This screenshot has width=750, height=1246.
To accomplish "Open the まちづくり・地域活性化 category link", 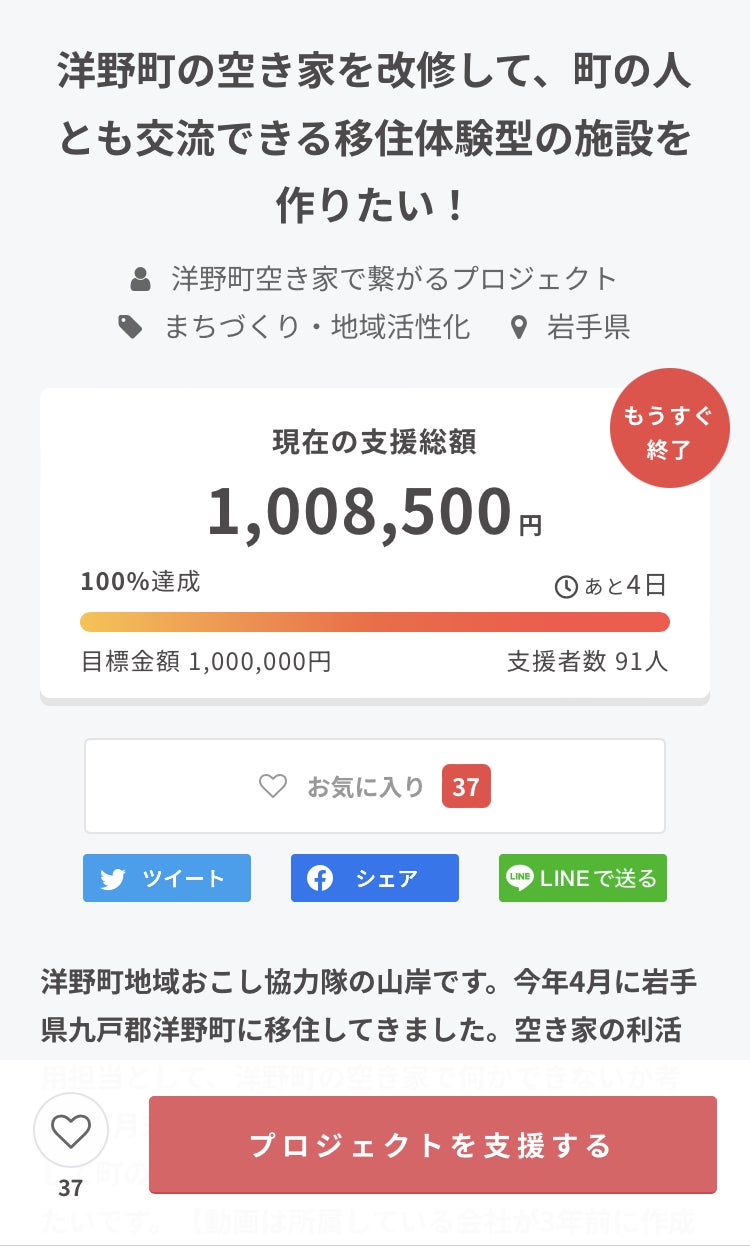I will [317, 327].
